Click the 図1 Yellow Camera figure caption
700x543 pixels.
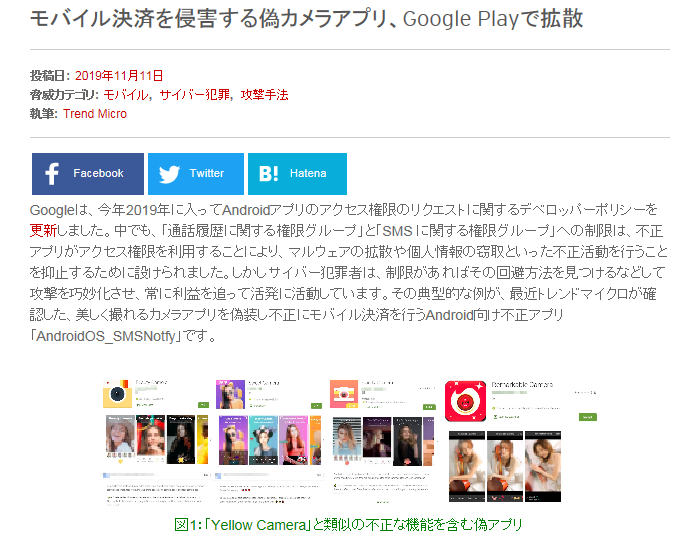(x=348, y=525)
